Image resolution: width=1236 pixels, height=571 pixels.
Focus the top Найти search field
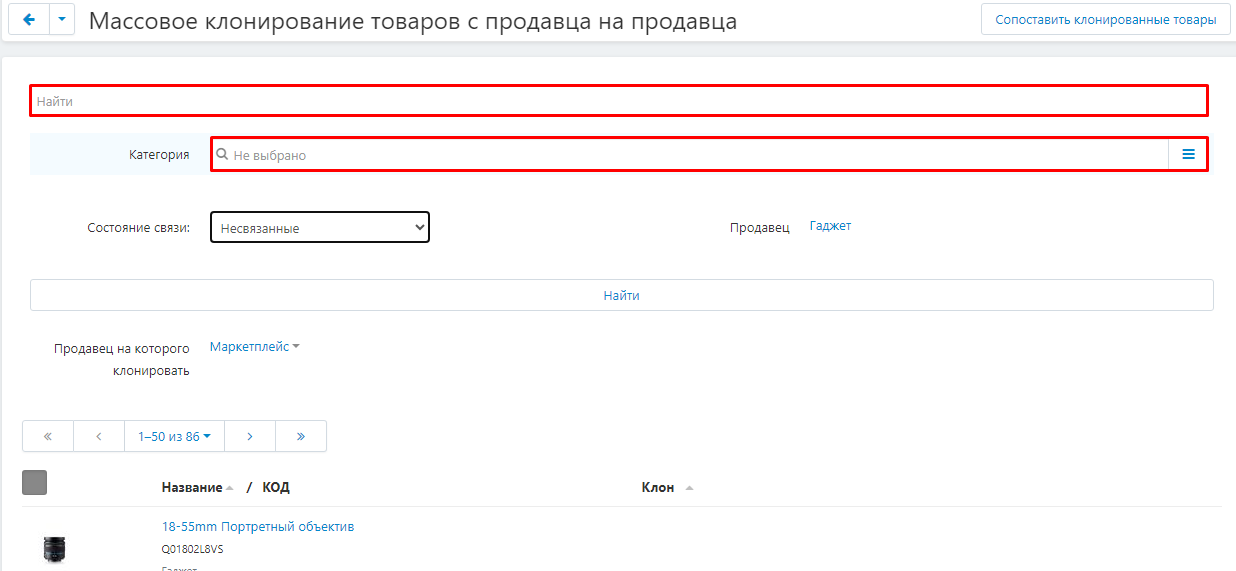[618, 101]
